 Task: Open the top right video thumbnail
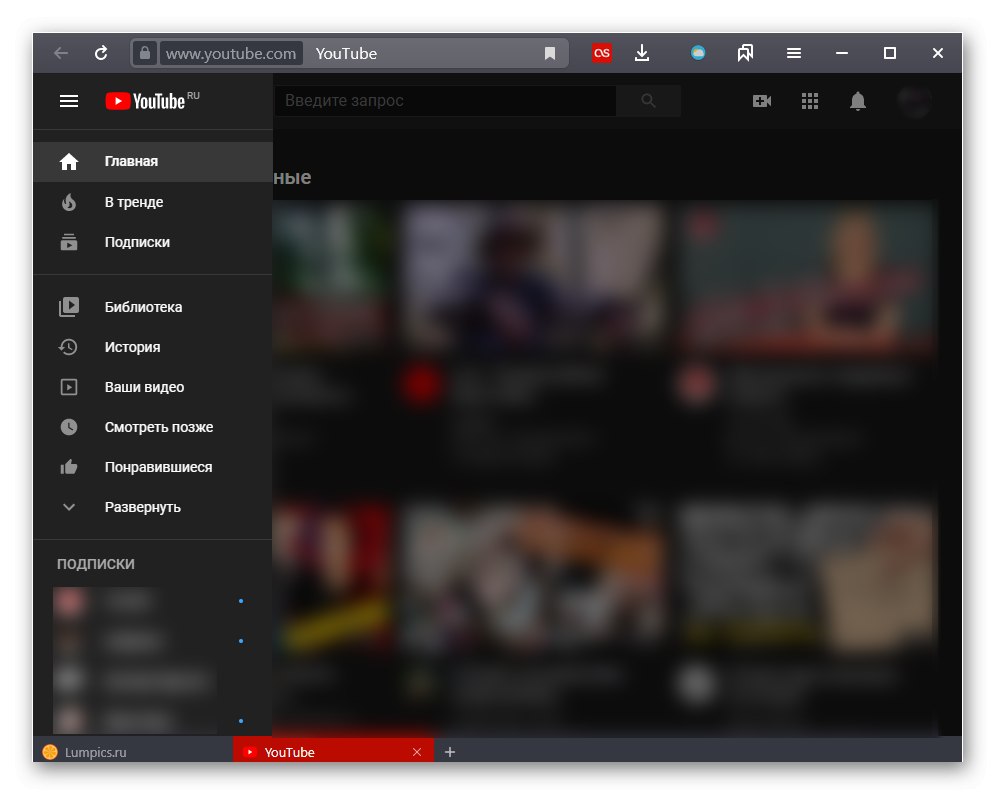(x=807, y=276)
